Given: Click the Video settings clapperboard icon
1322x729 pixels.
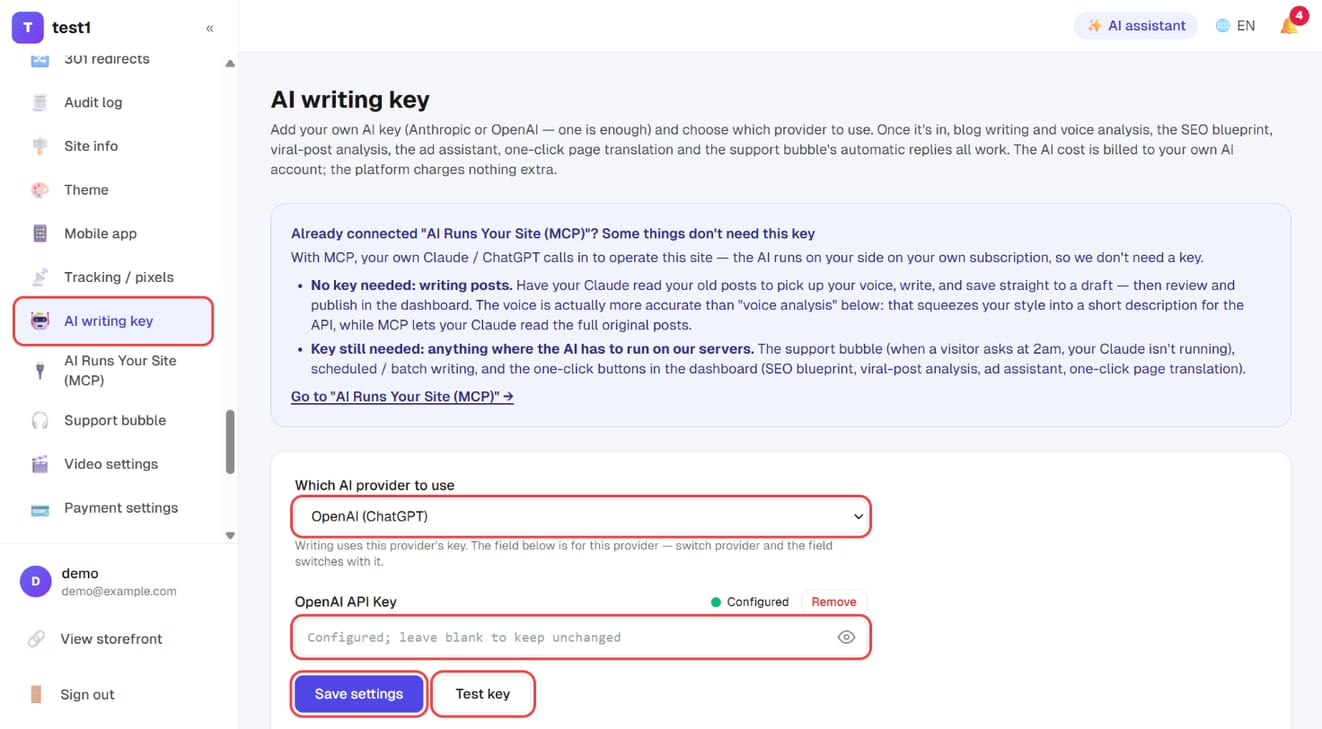Looking at the screenshot, I should pos(40,464).
